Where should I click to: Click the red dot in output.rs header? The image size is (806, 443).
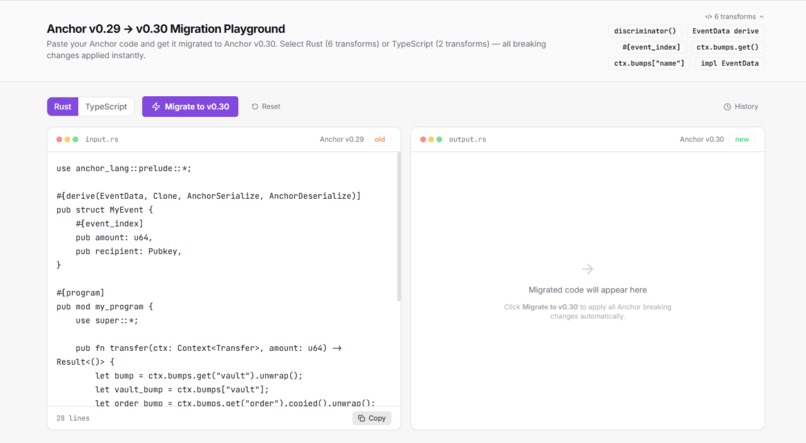[423, 139]
